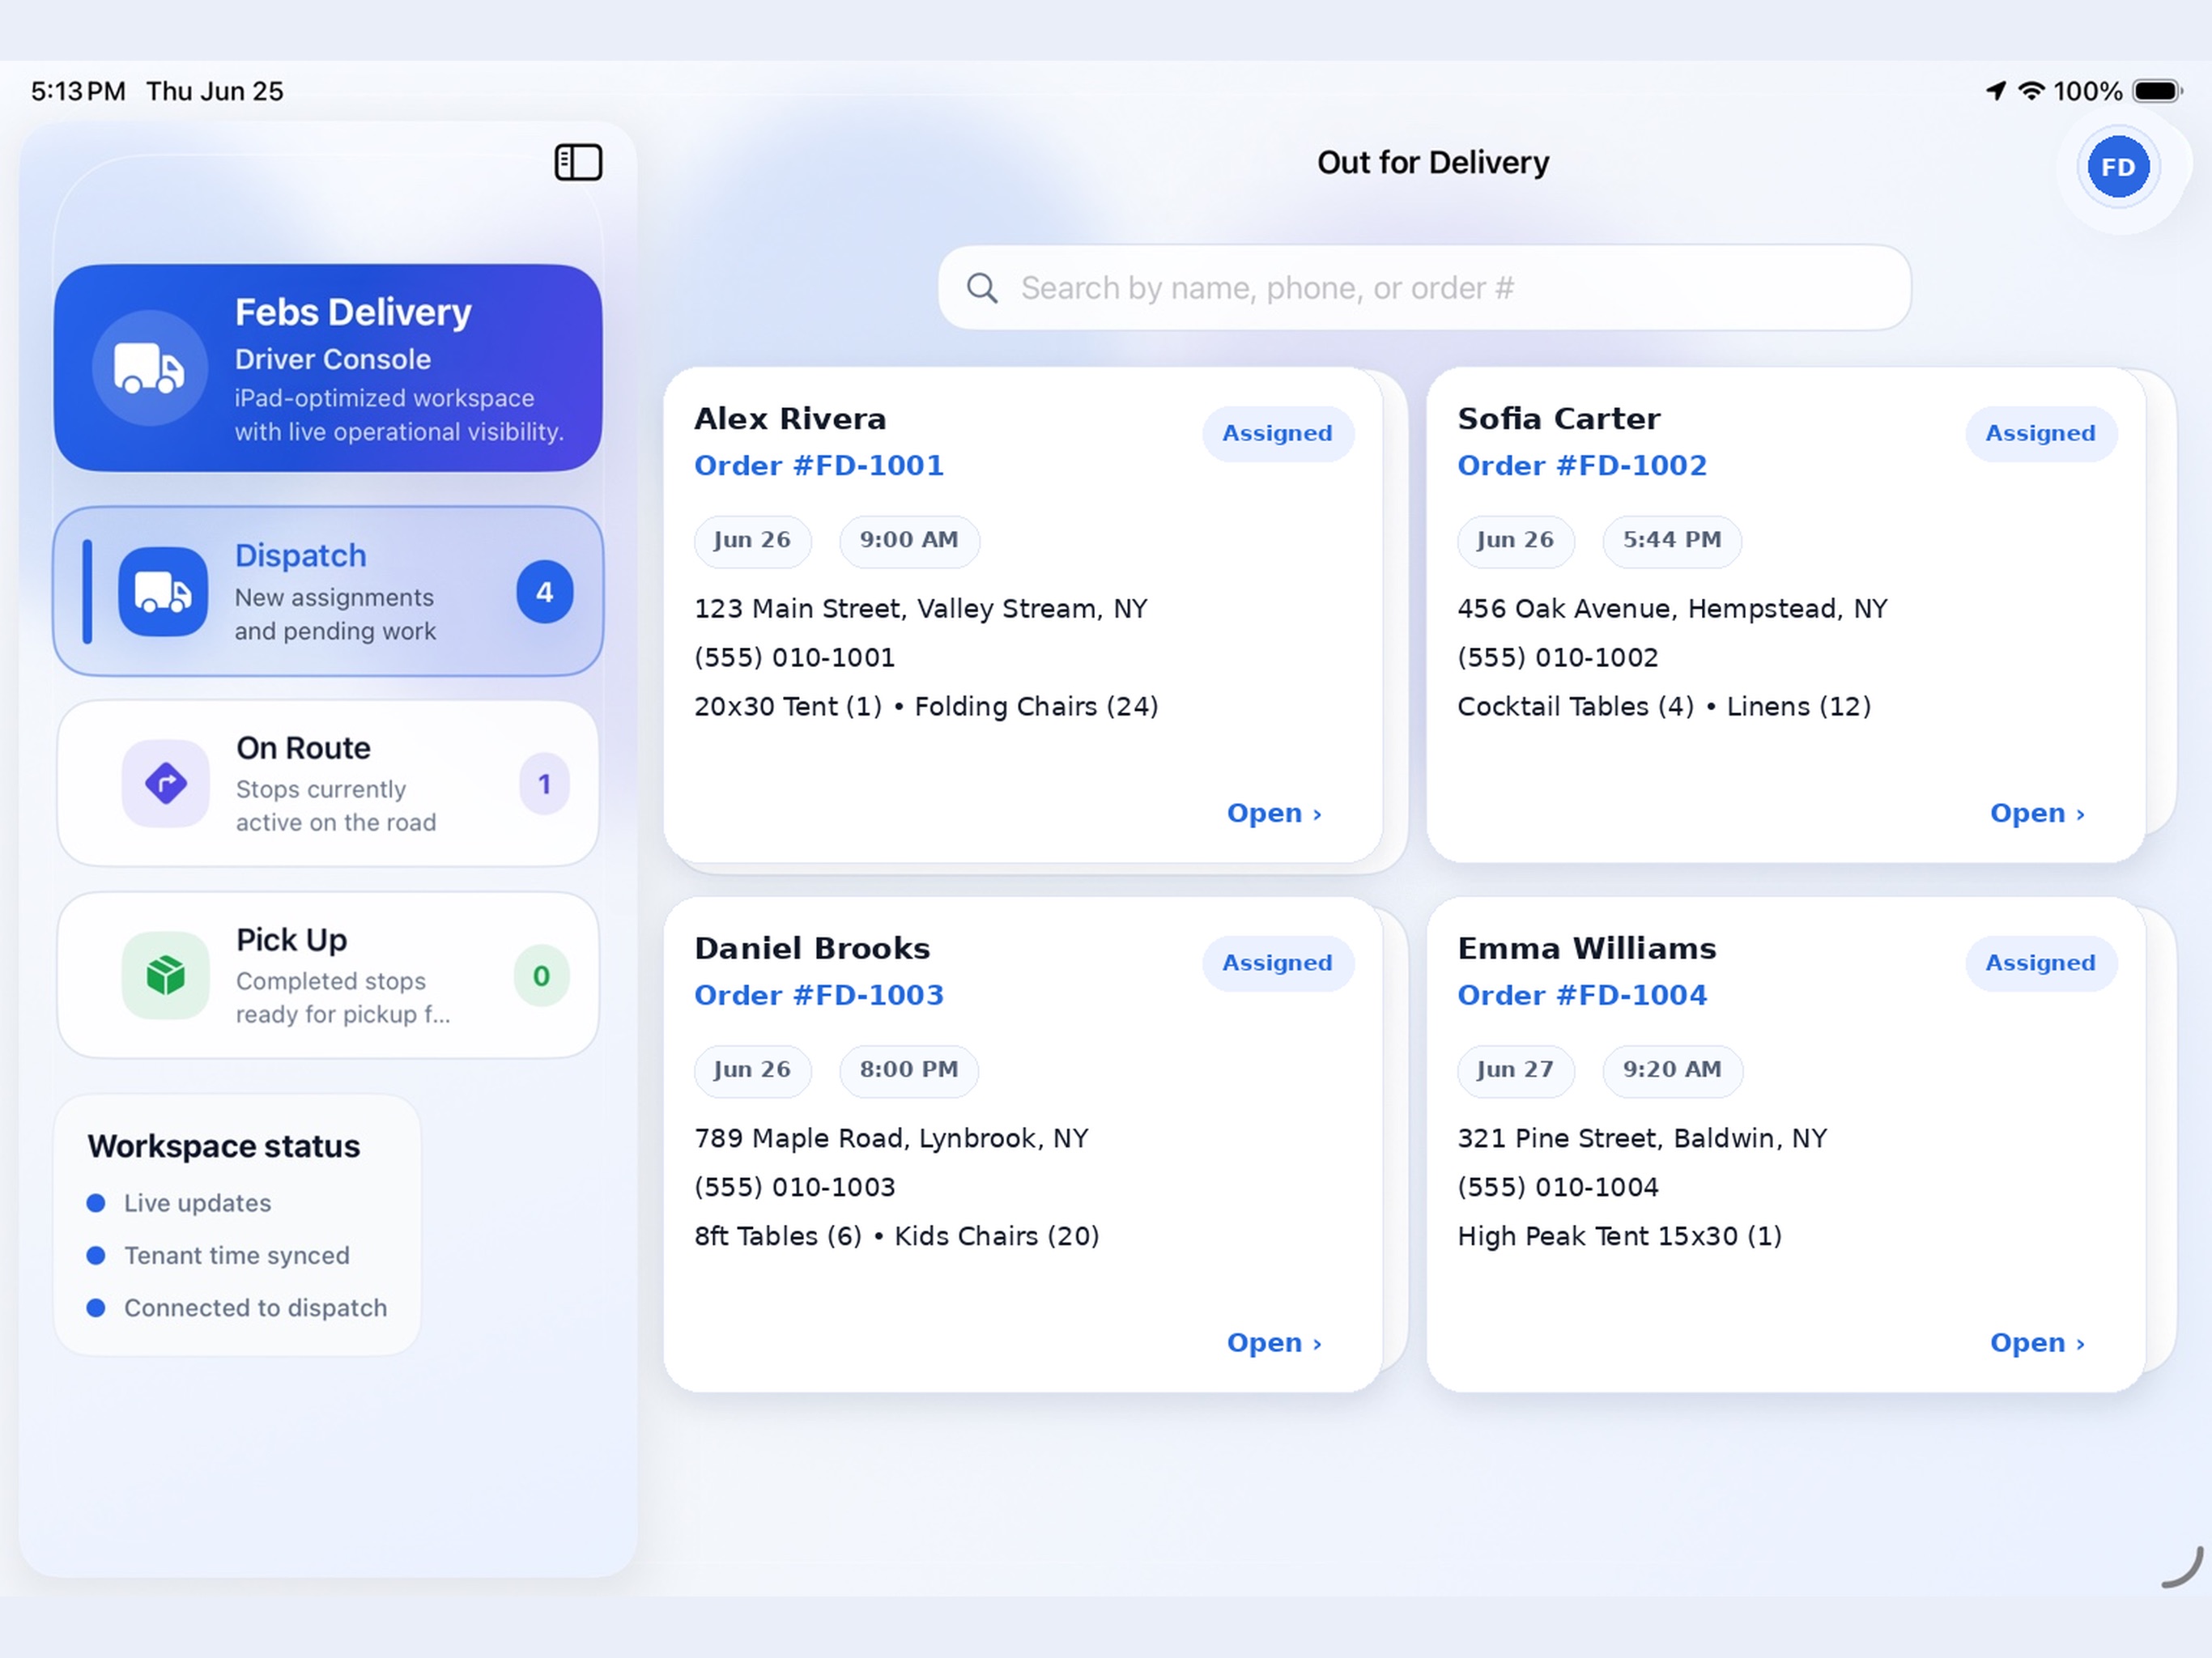Click the Febs Delivery truck logo
Screen dimensions: 2212x1658
pyautogui.click(x=149, y=368)
